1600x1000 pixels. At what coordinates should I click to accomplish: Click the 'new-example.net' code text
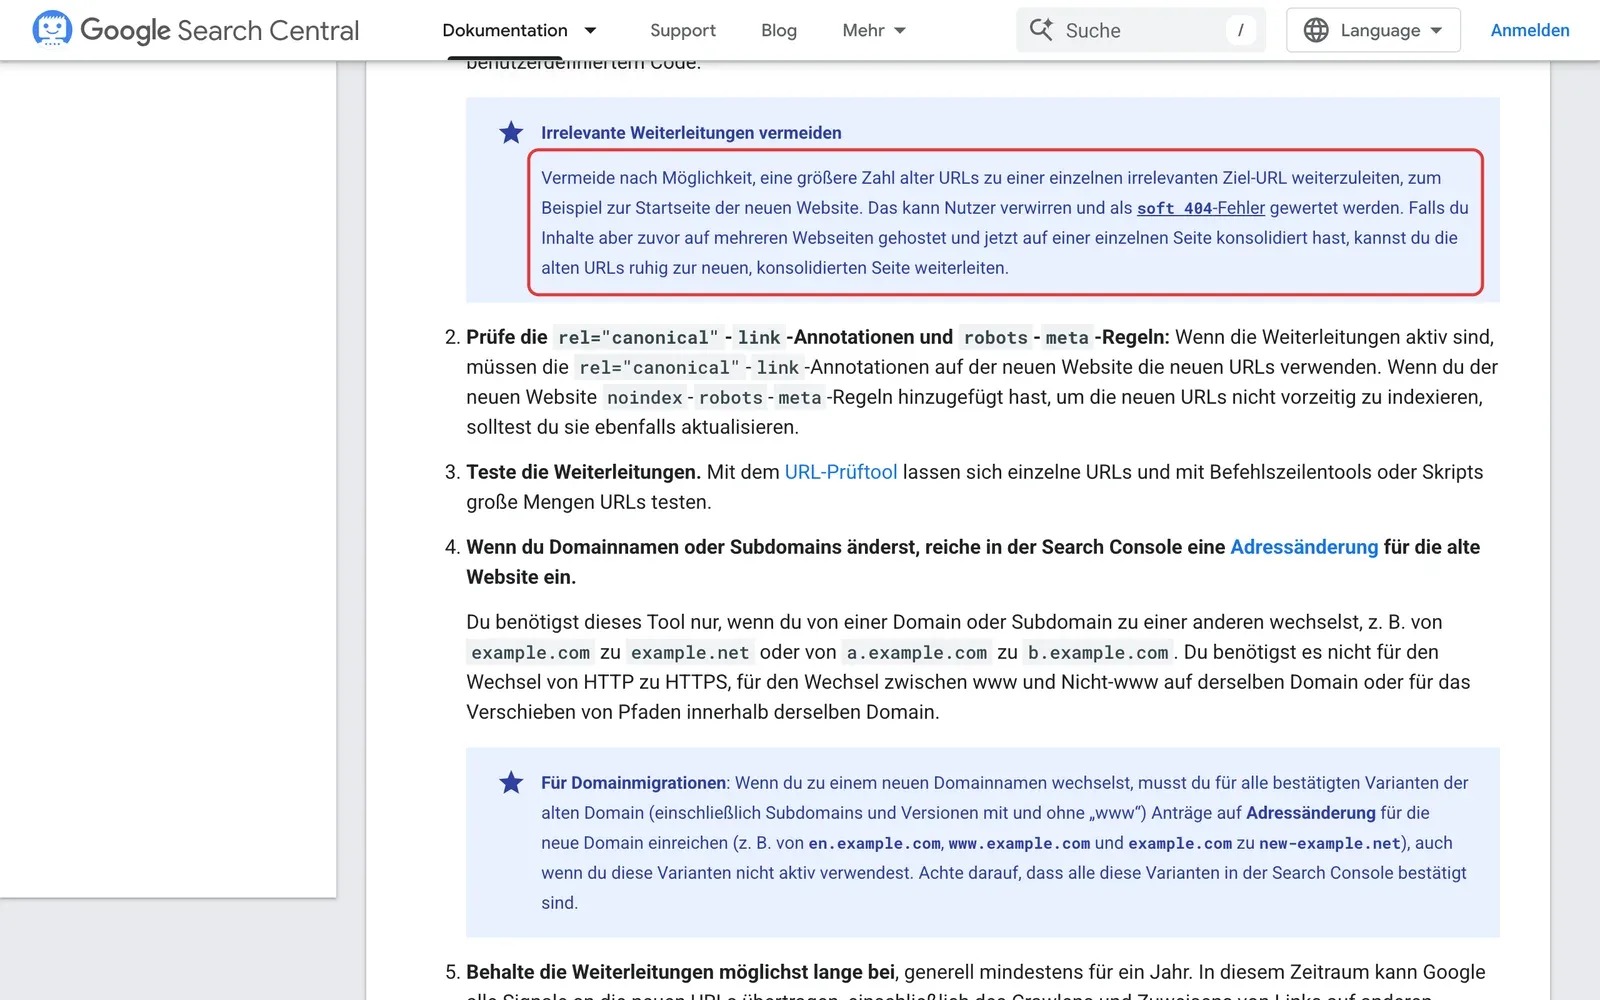click(1330, 844)
